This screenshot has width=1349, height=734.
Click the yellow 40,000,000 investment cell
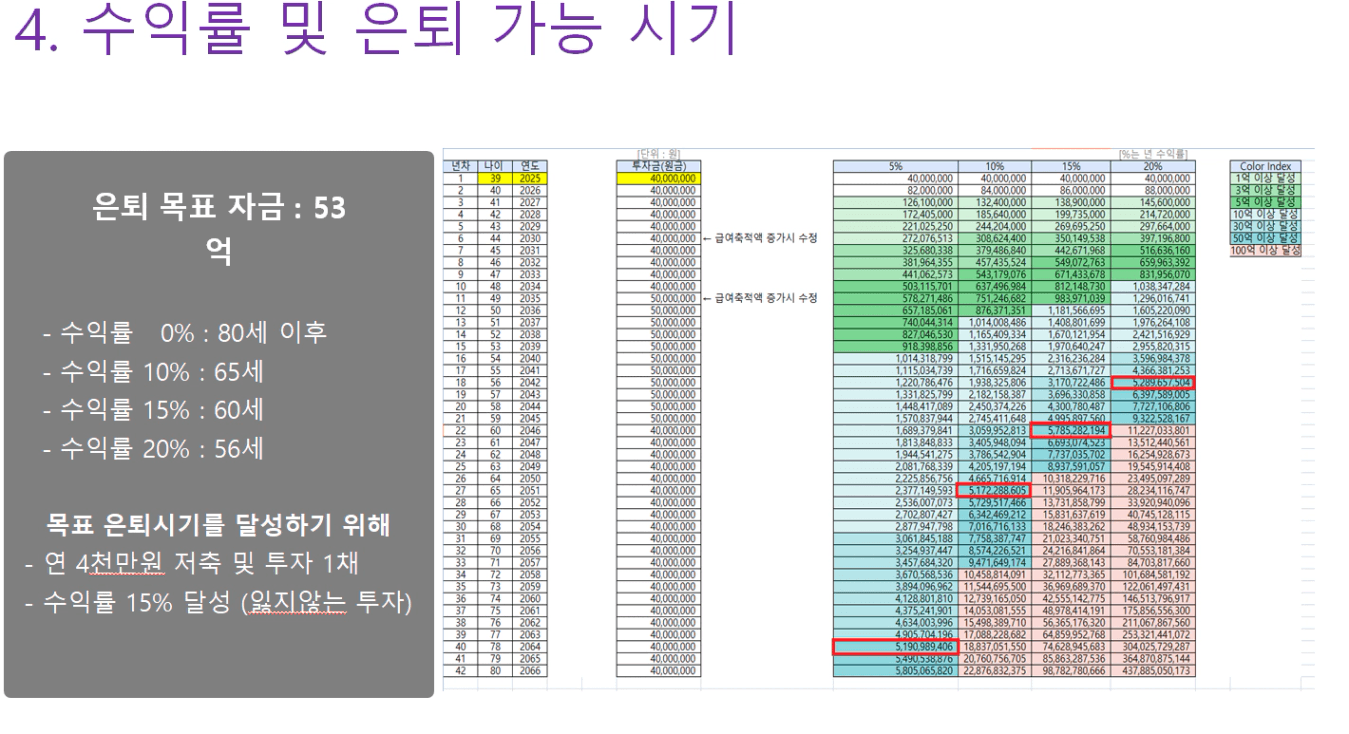[656, 178]
